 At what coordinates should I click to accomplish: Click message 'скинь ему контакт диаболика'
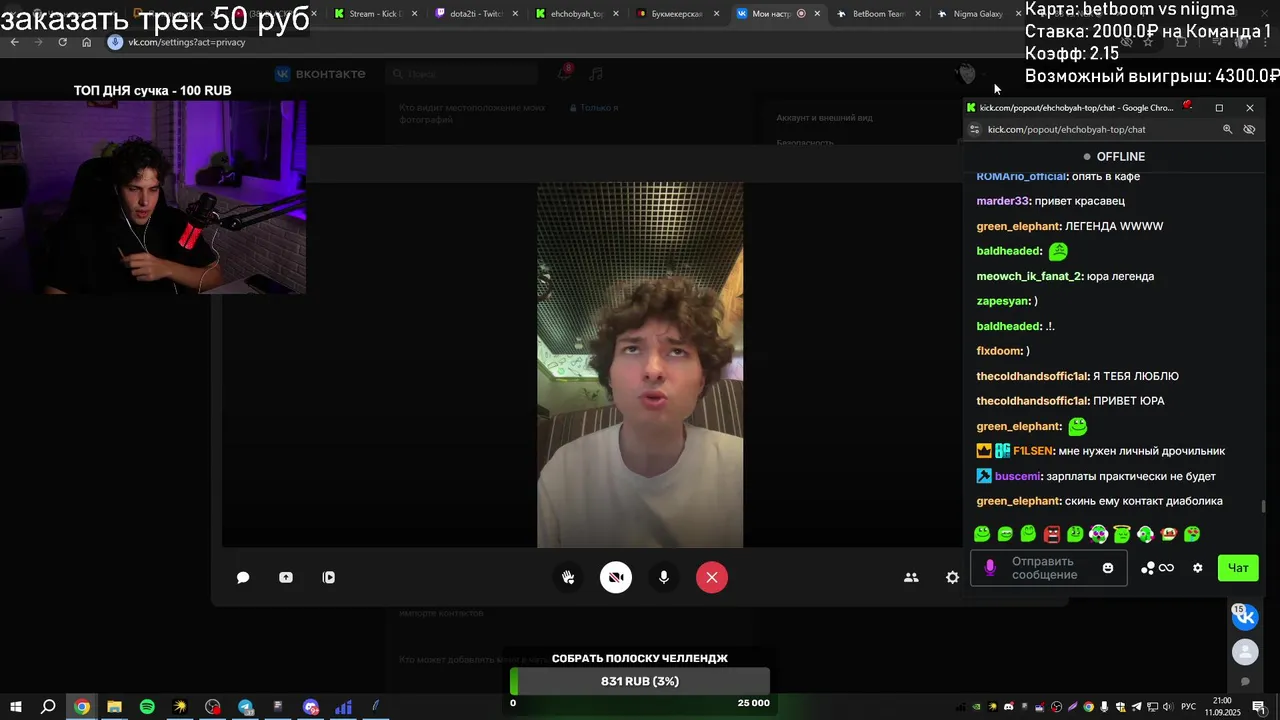coord(1144,501)
